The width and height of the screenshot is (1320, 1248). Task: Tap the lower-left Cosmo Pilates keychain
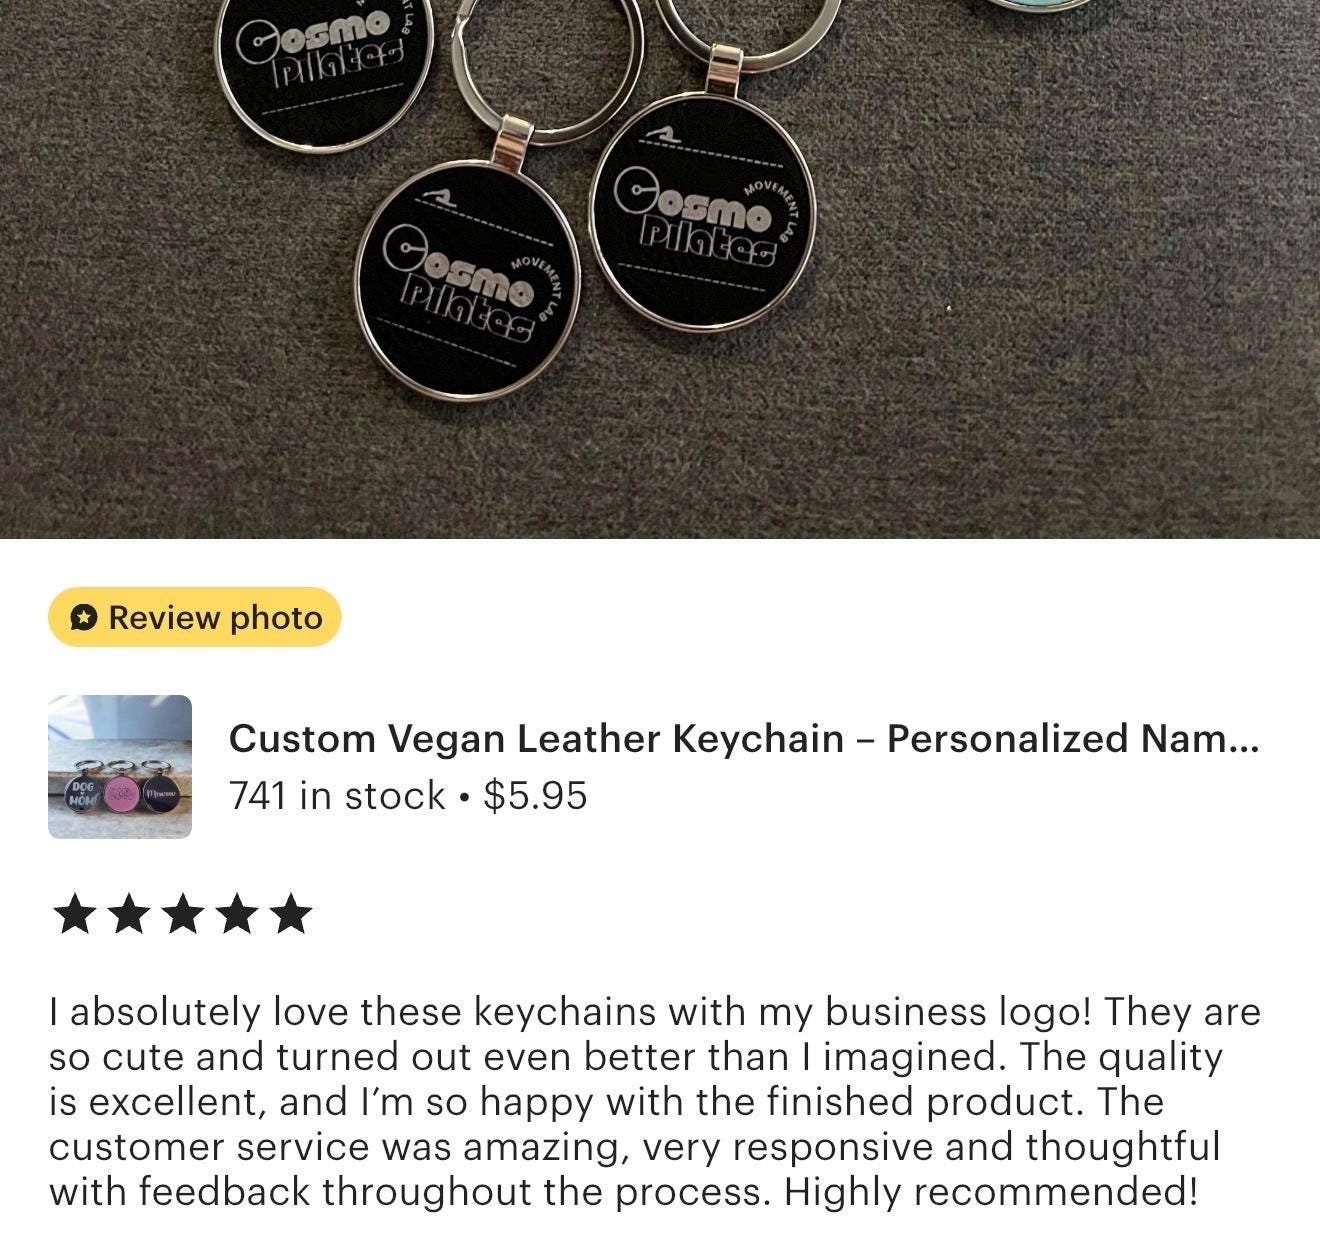tap(467, 279)
